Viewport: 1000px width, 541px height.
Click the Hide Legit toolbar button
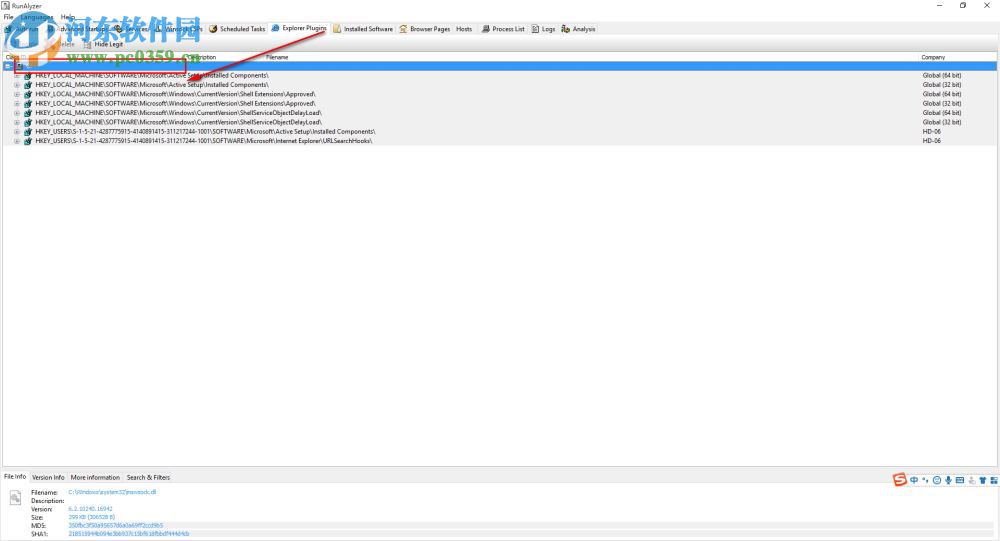(x=103, y=44)
